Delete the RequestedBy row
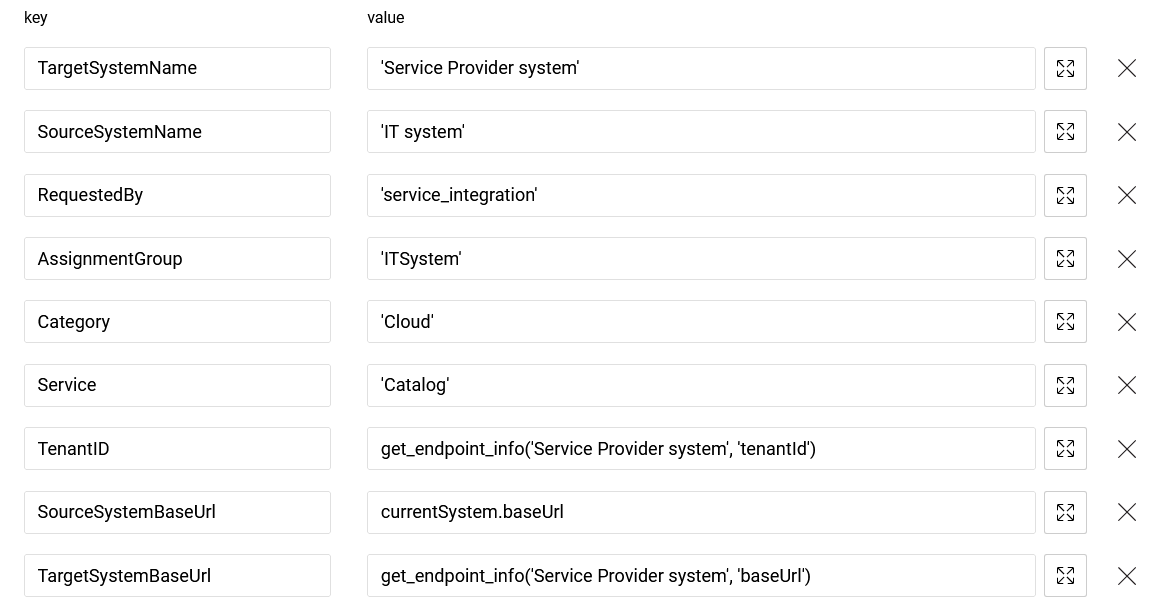 pos(1126,195)
